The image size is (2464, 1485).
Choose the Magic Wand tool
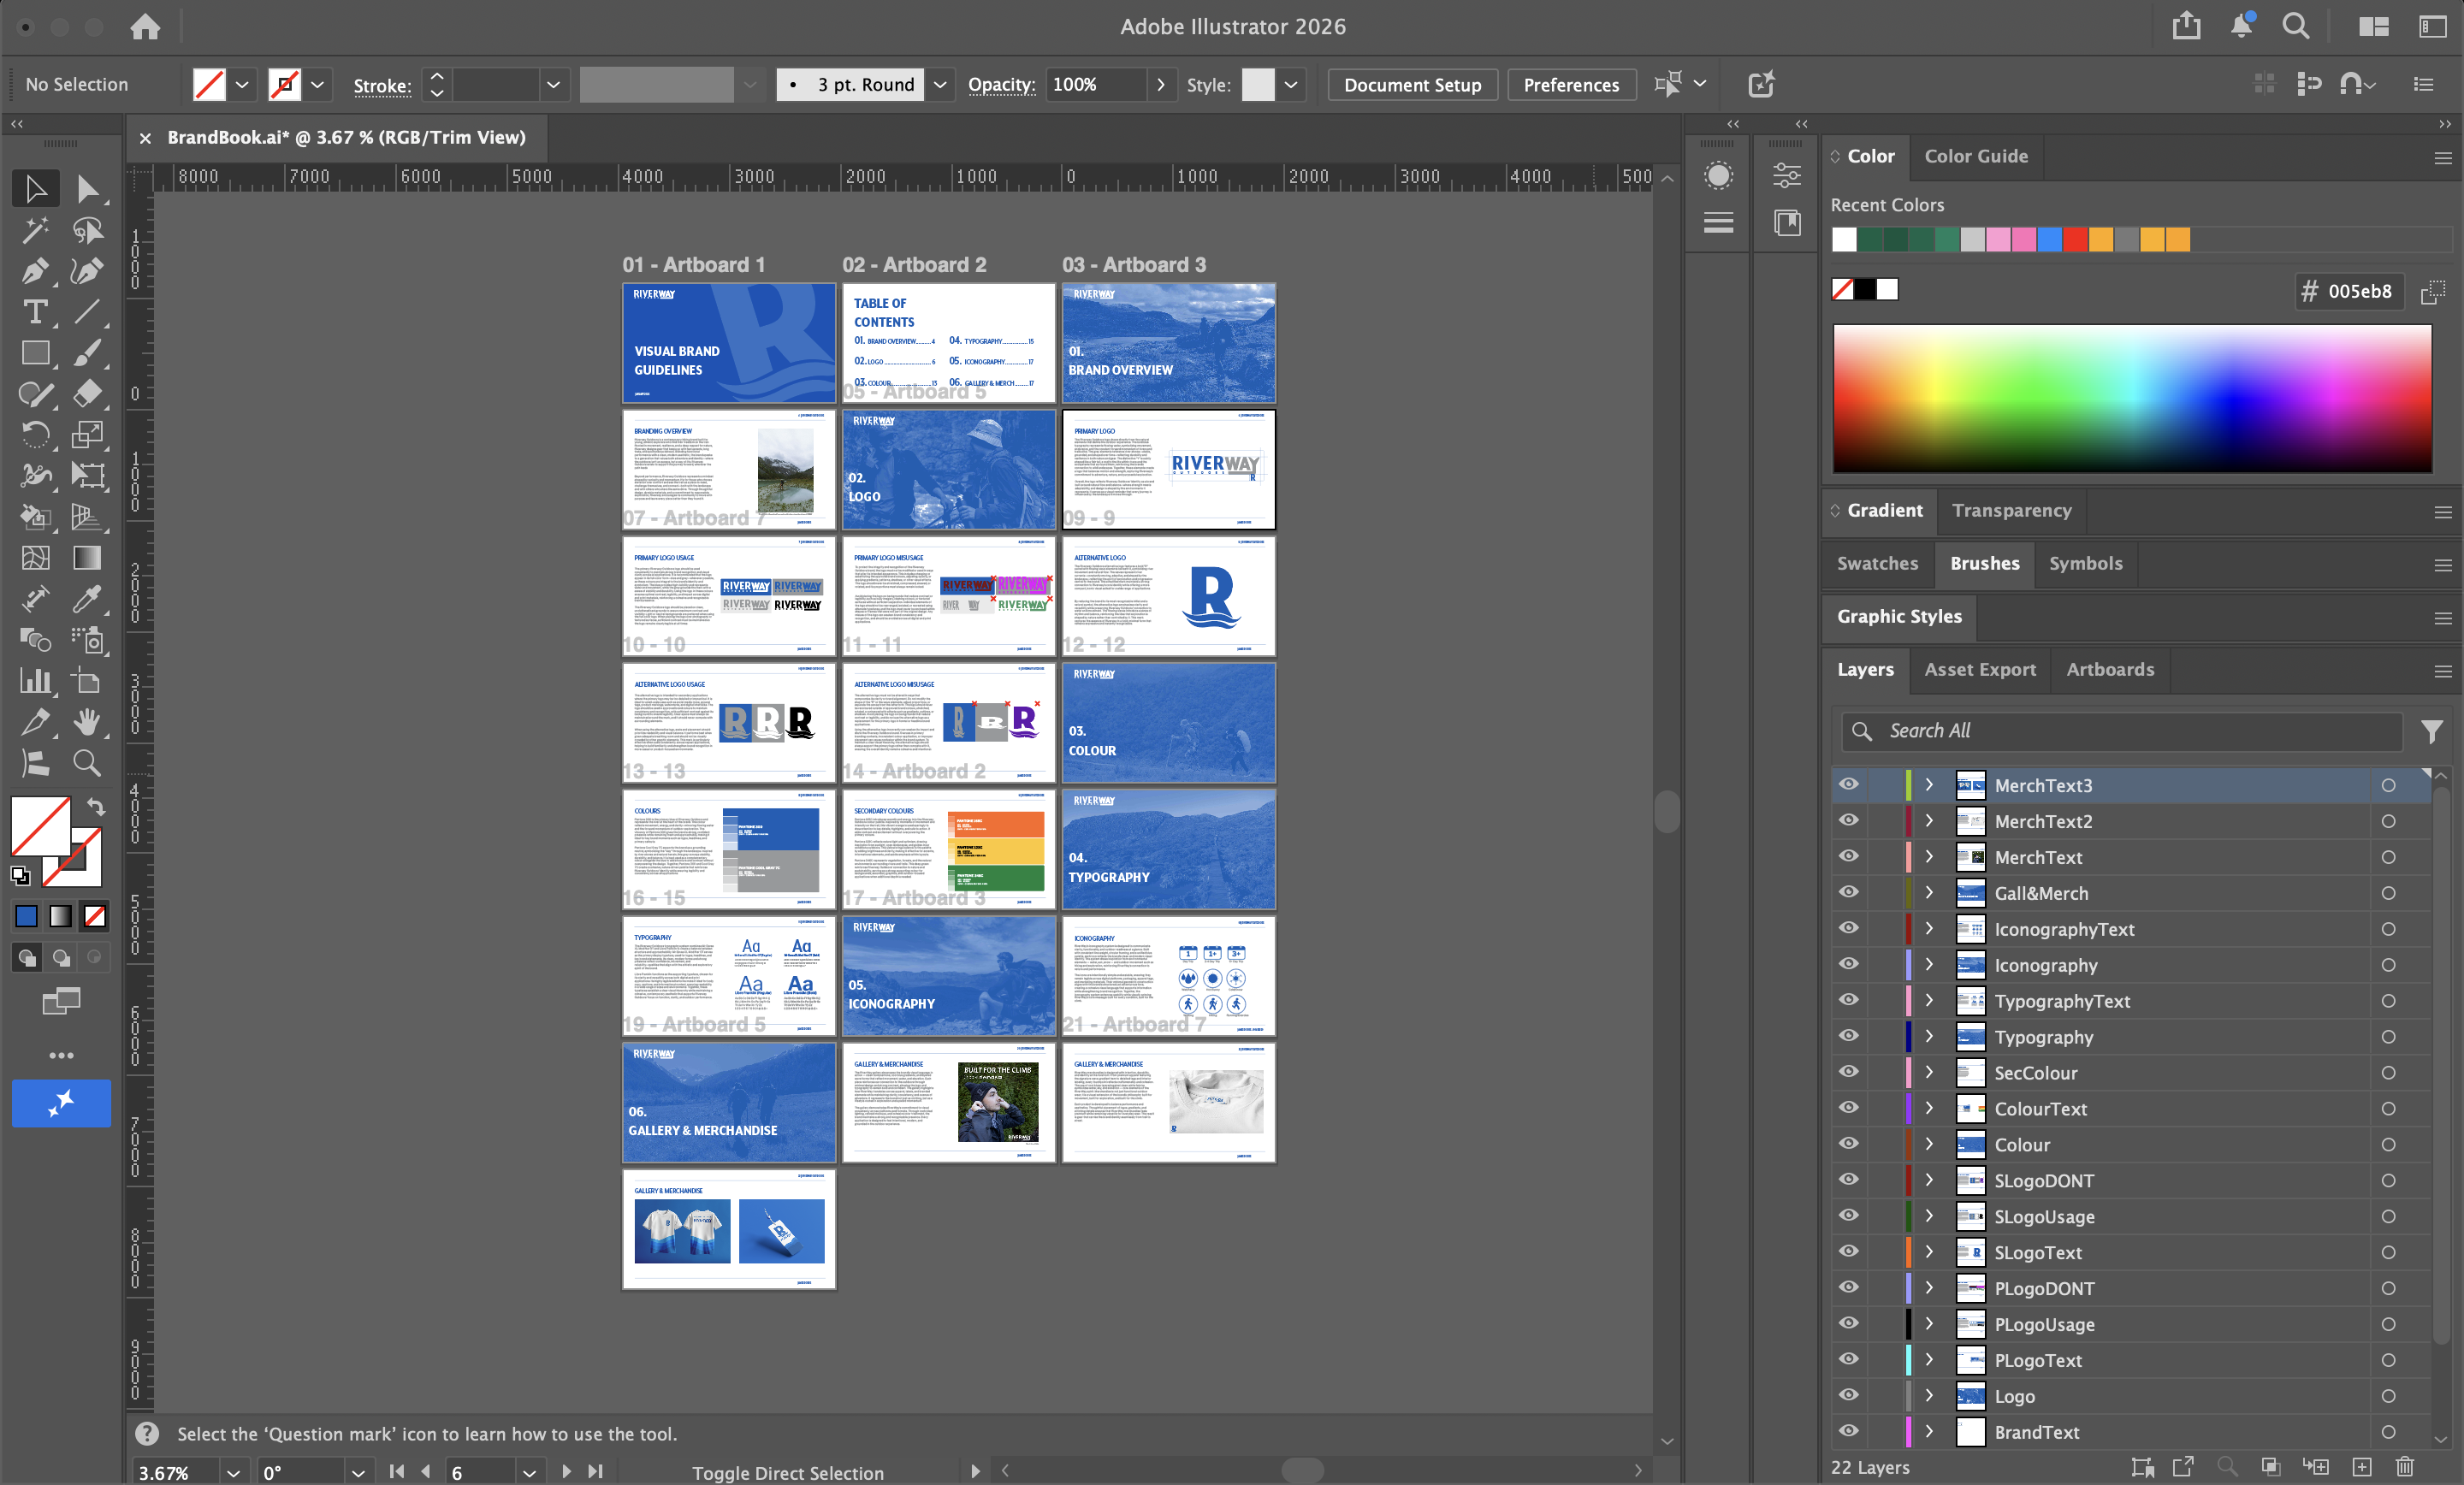coord(35,230)
